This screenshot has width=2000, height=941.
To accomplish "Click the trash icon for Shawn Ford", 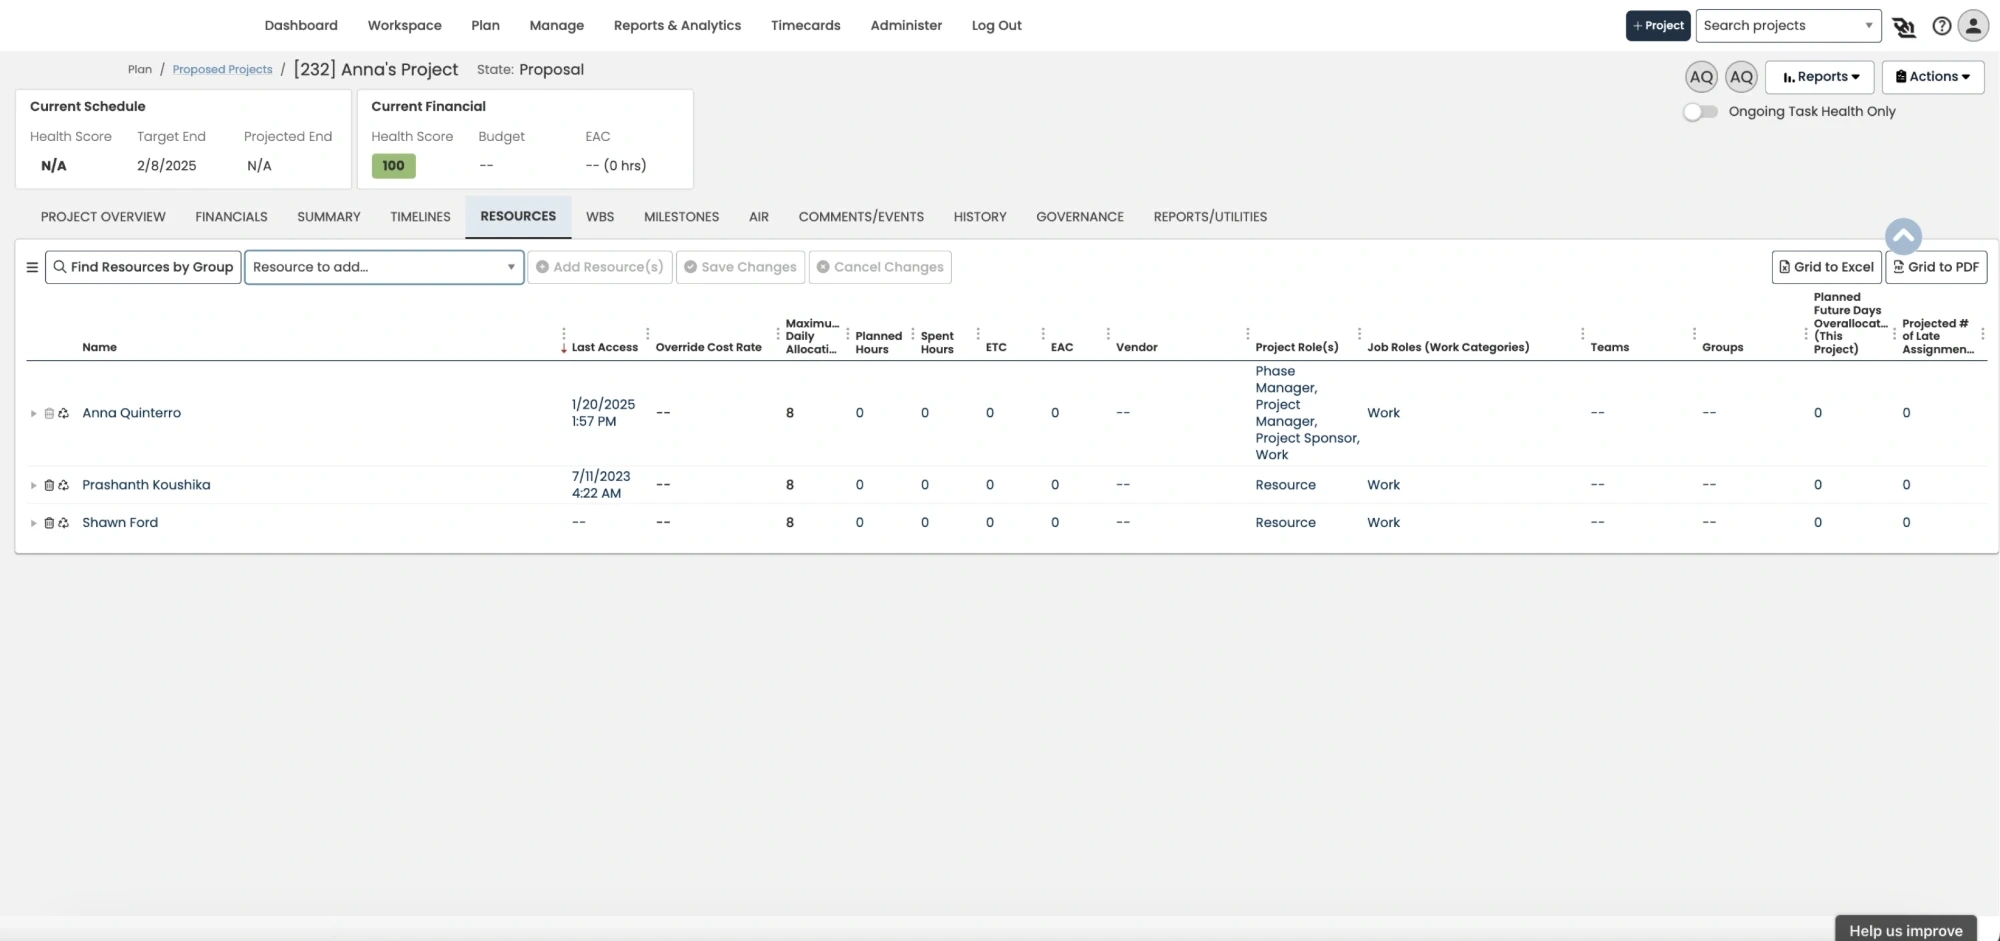I will tap(49, 523).
